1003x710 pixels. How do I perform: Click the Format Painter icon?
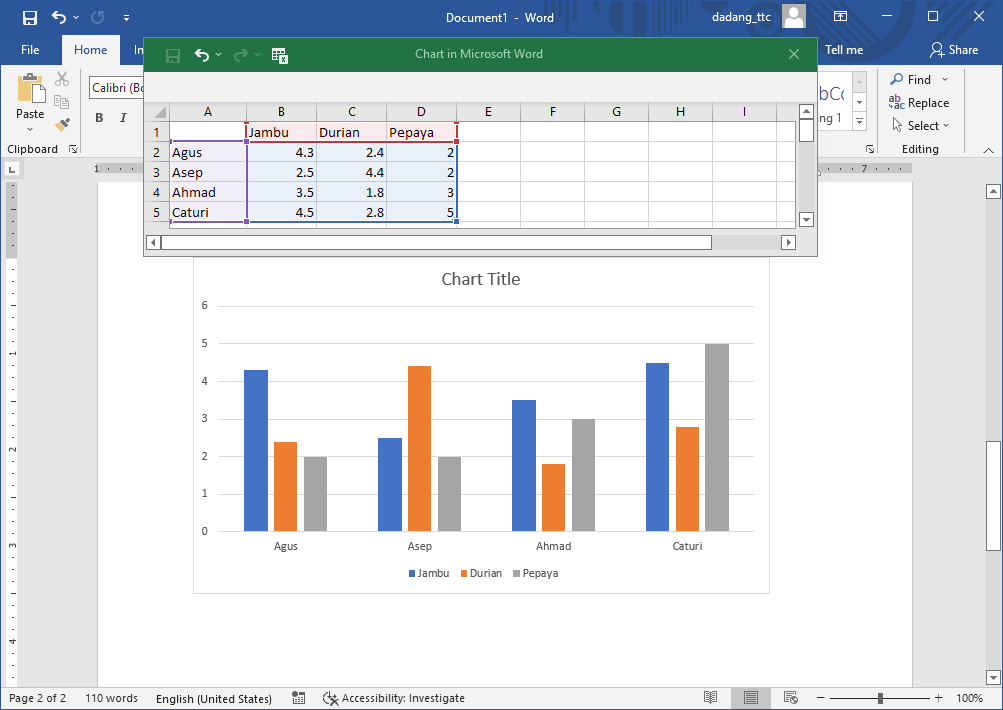click(x=61, y=123)
